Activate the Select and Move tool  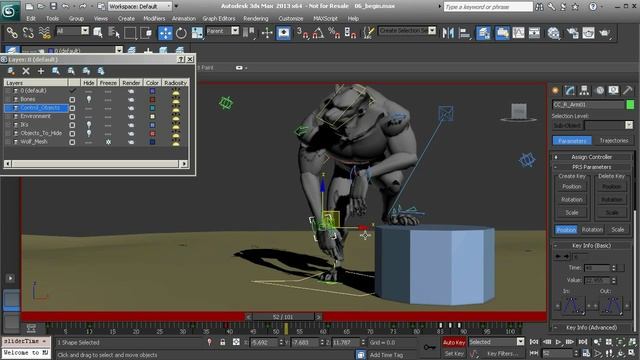165,33
